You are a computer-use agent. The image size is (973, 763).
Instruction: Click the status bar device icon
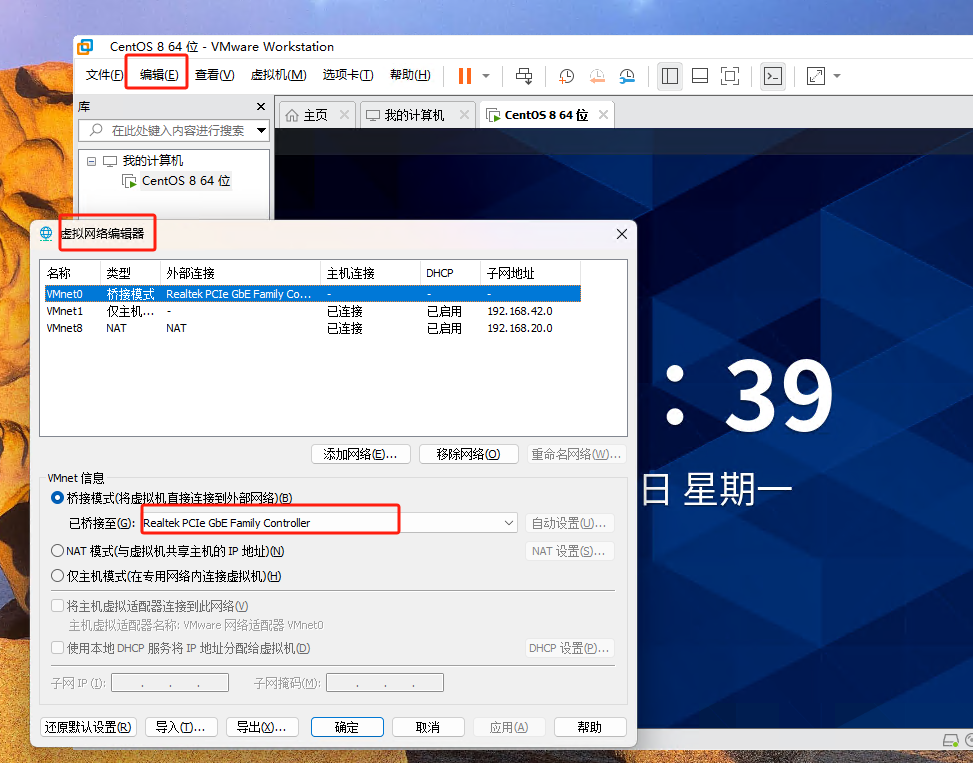coord(950,740)
